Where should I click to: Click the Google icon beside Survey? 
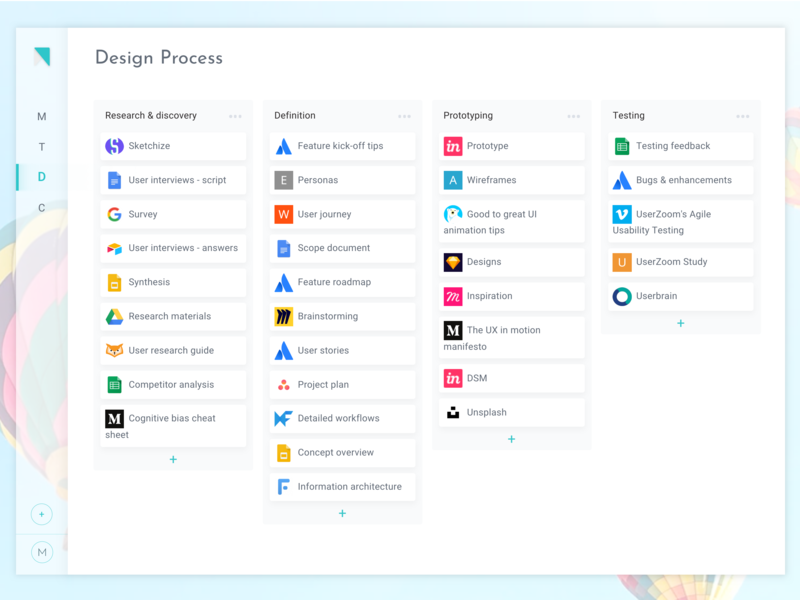click(114, 214)
